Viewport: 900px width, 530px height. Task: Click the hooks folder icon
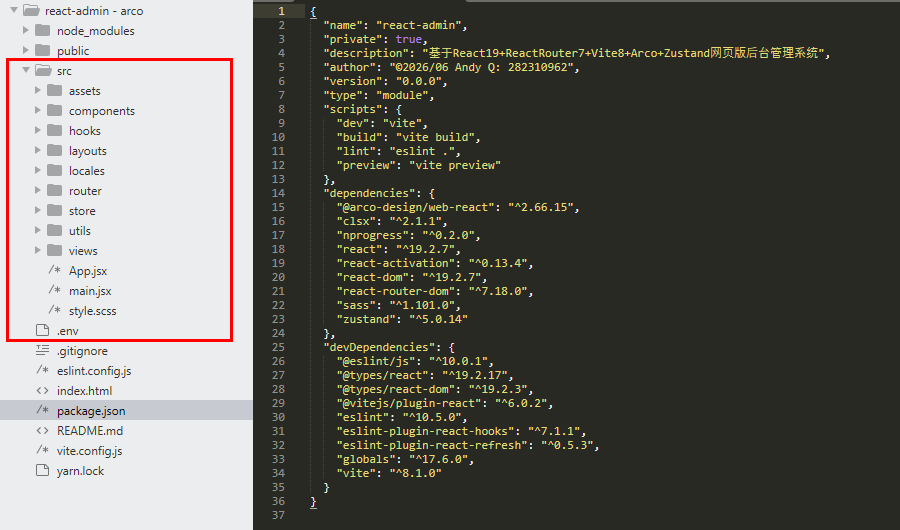tap(55, 130)
